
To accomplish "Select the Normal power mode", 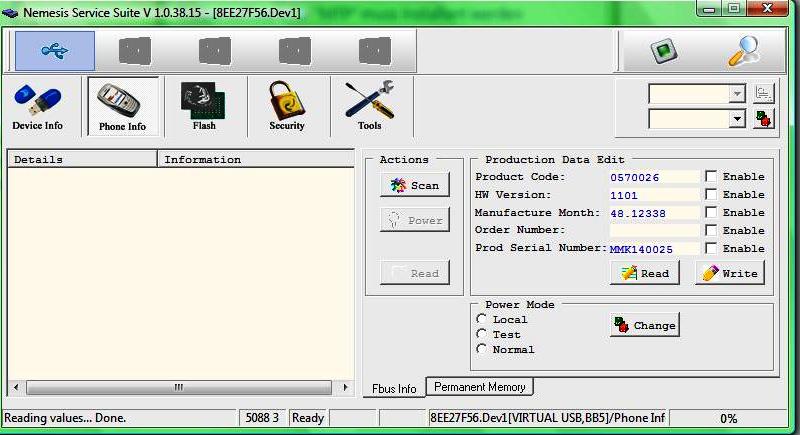I will [x=481, y=349].
